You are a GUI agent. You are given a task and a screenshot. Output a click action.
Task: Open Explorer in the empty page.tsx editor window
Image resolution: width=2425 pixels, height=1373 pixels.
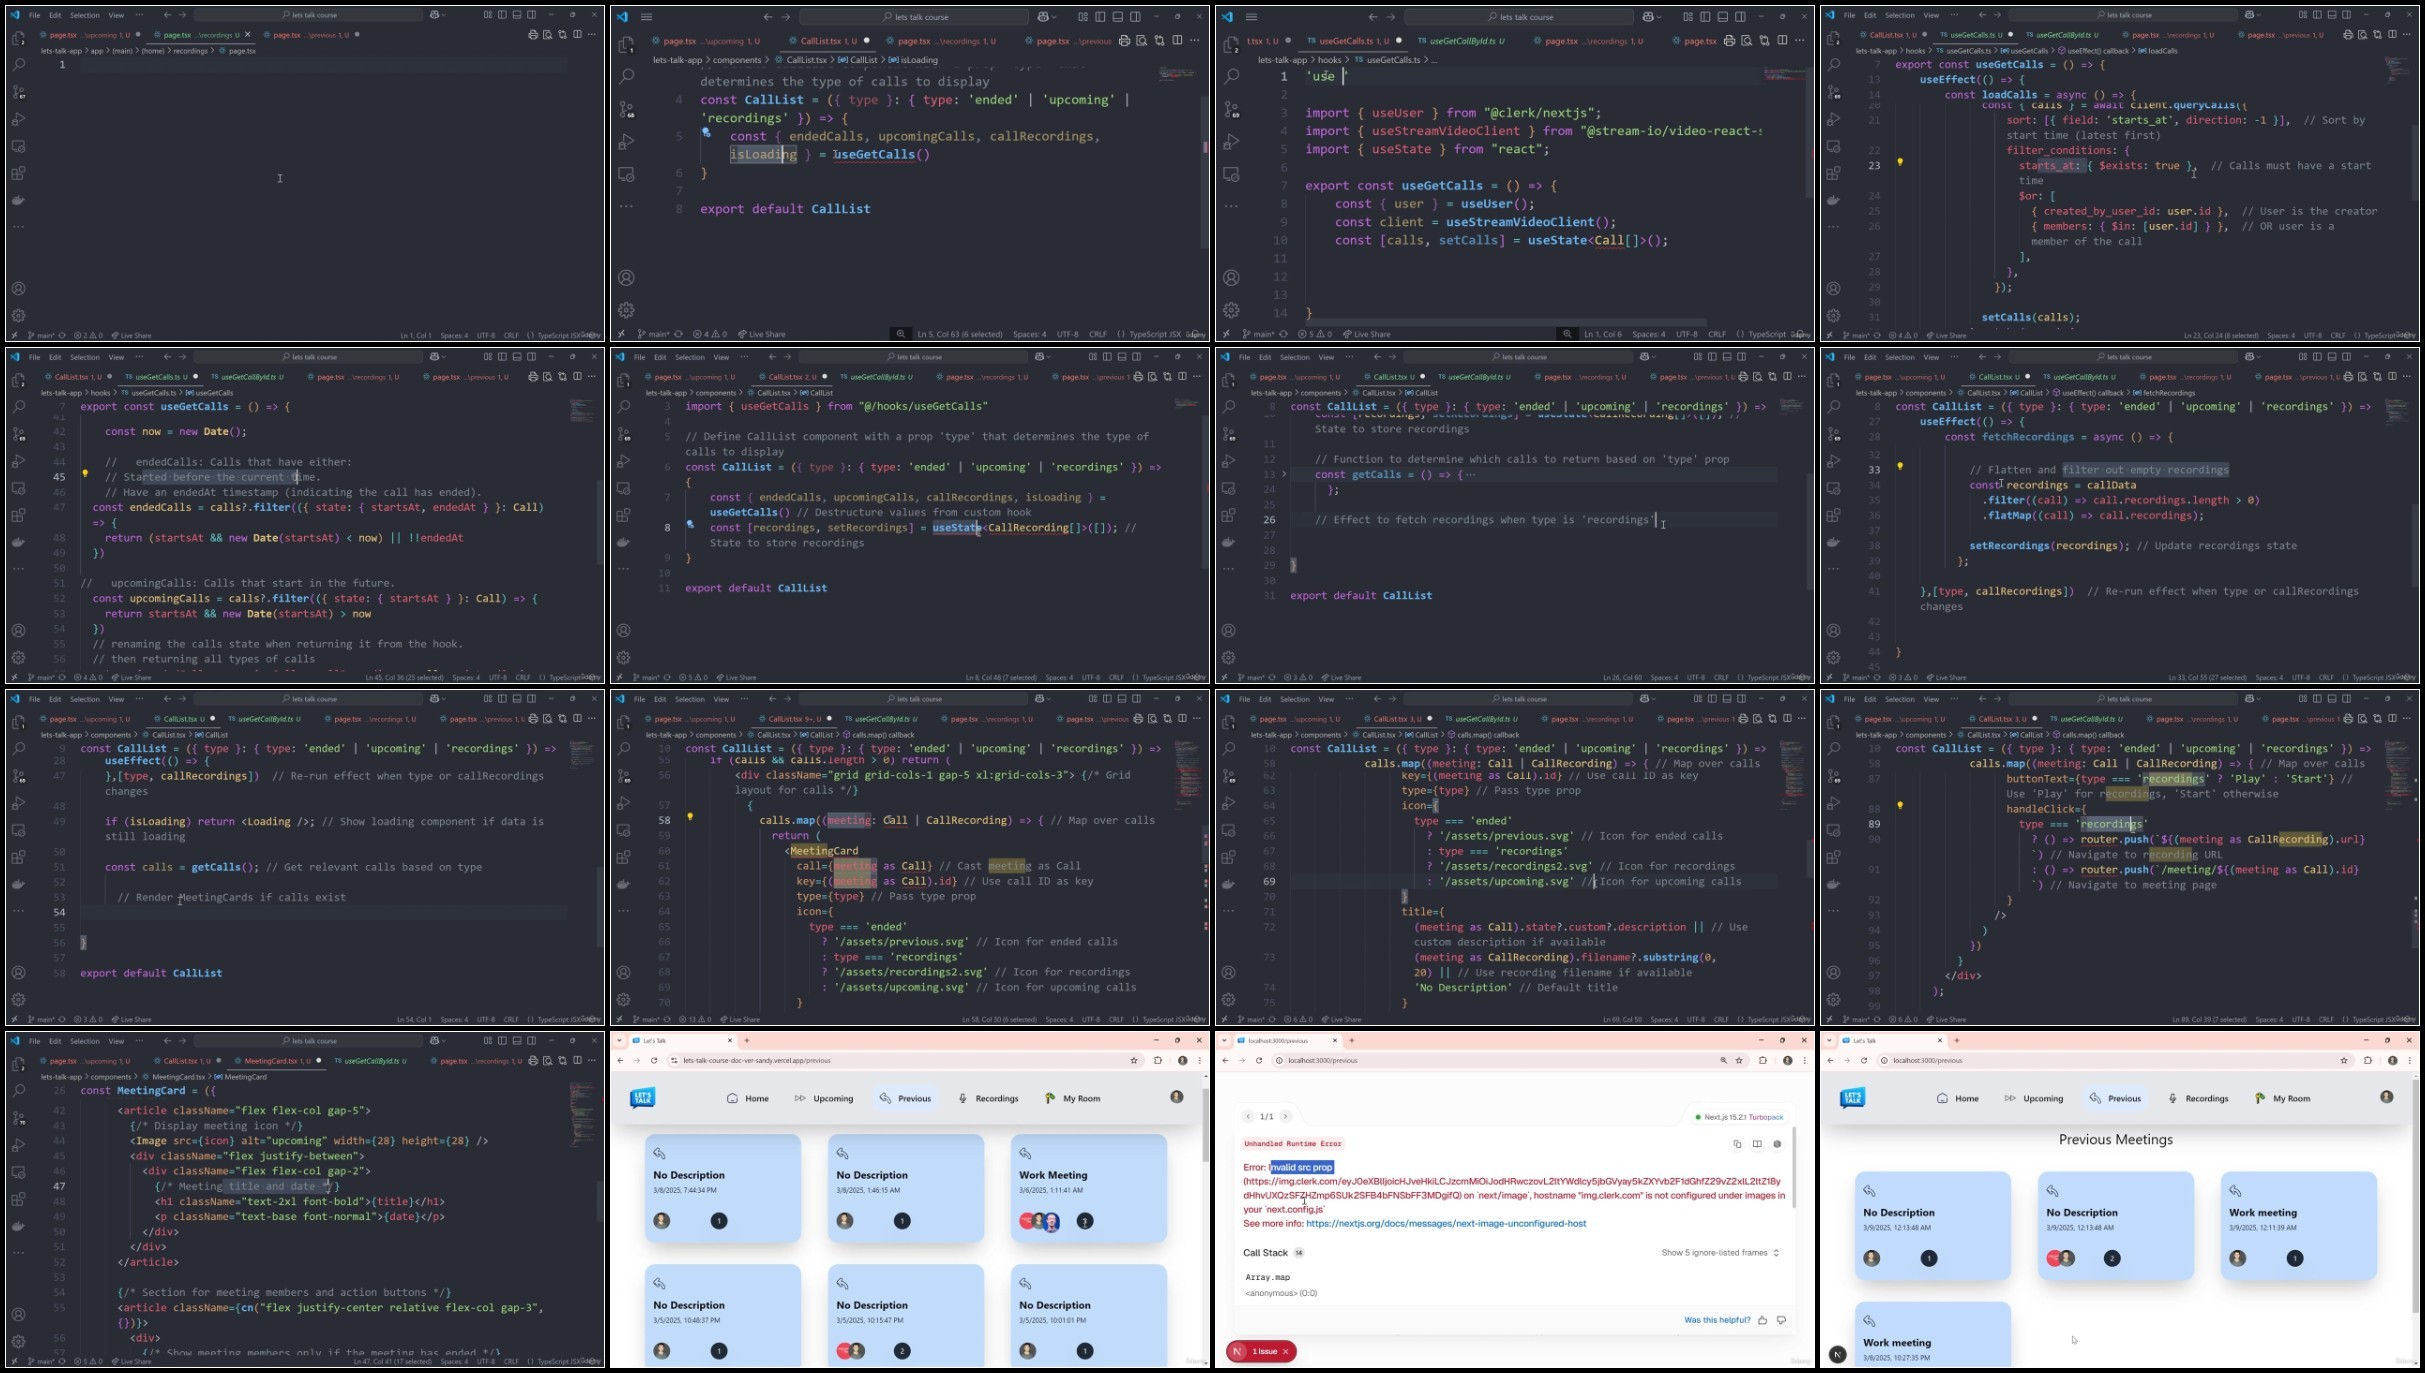pos(18,38)
